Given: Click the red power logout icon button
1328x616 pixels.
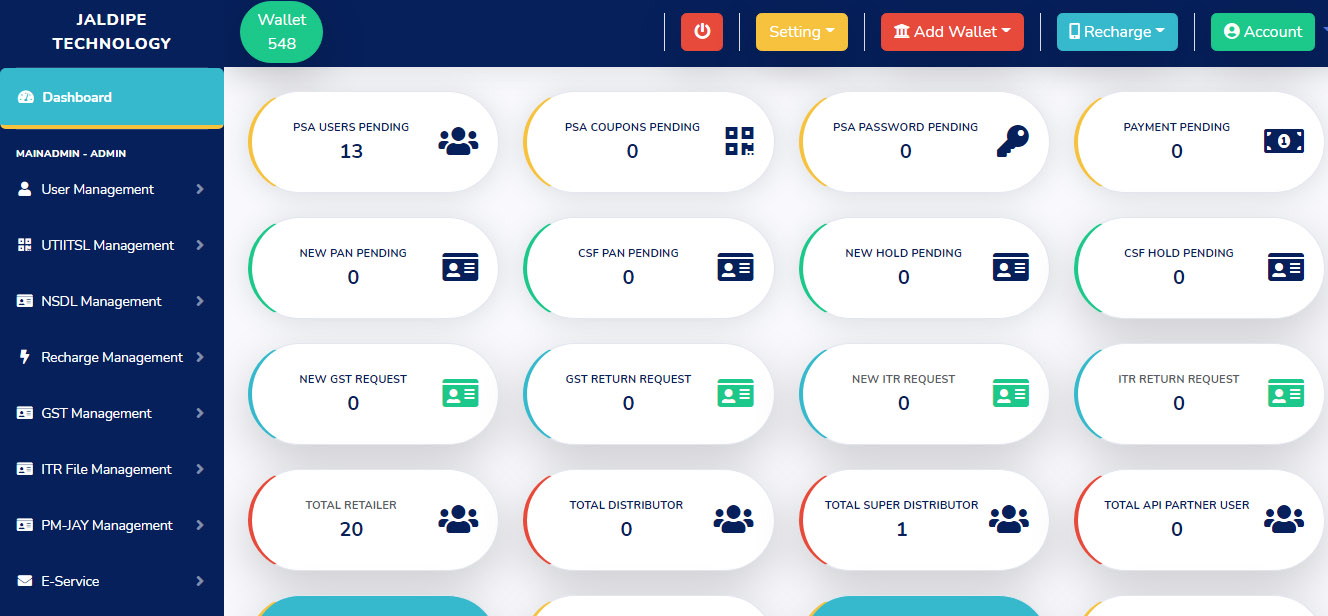Looking at the screenshot, I should pos(702,32).
